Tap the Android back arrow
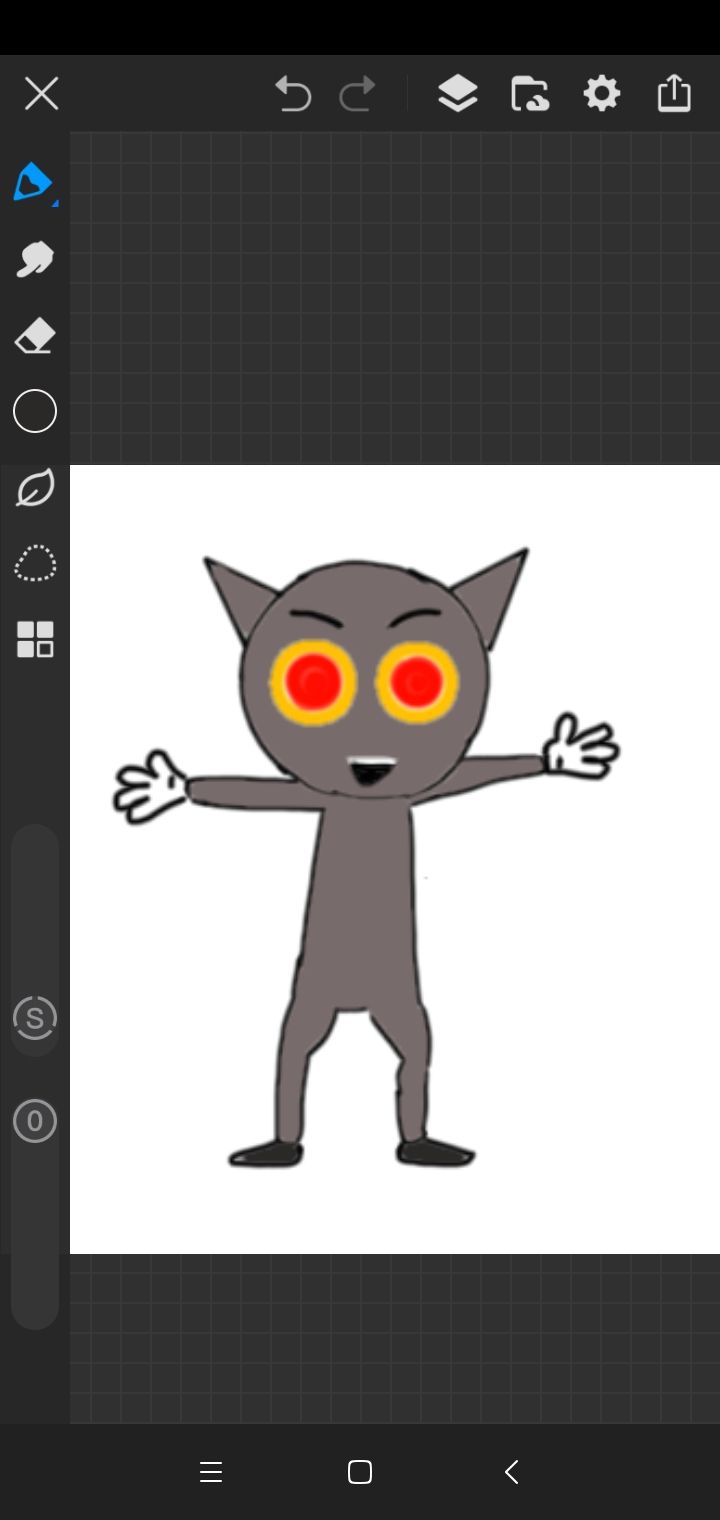 point(511,1472)
